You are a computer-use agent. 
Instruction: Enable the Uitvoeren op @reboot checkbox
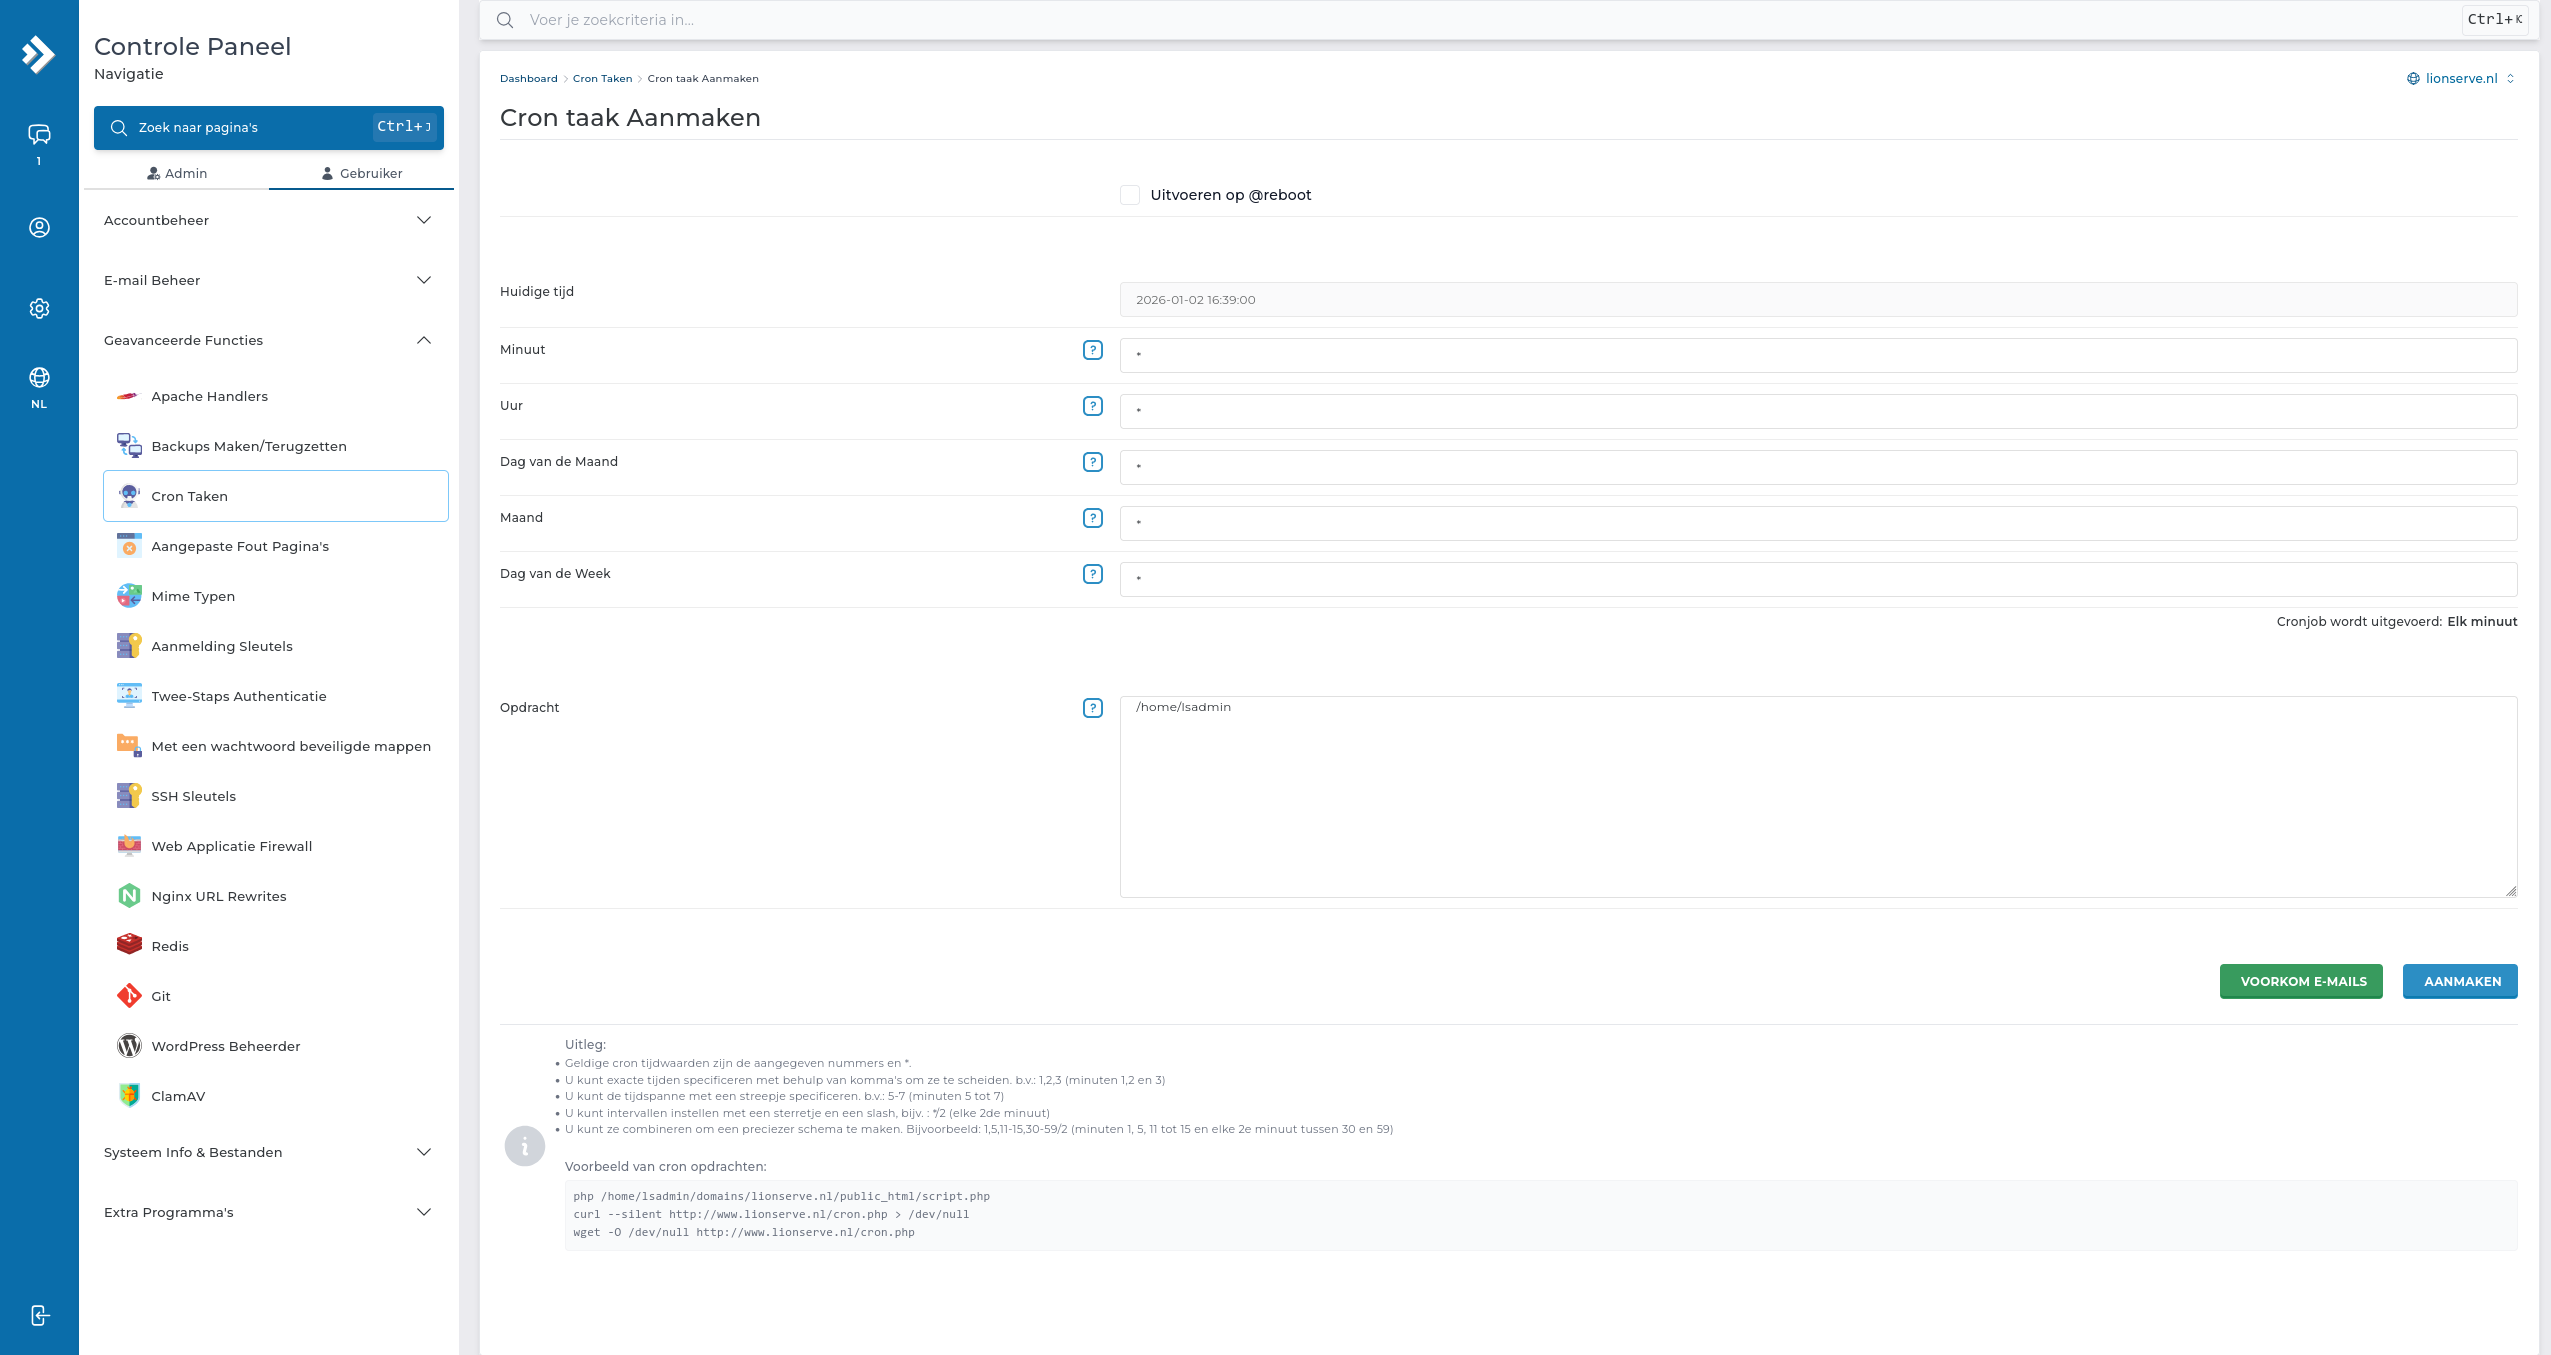click(1130, 195)
